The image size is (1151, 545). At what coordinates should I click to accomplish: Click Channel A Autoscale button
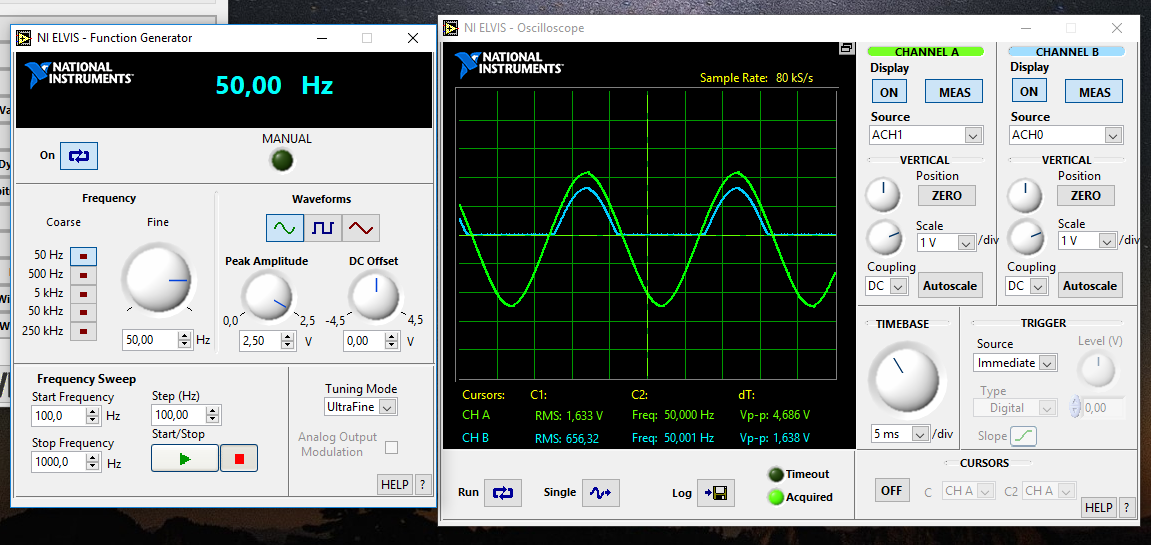(x=950, y=285)
